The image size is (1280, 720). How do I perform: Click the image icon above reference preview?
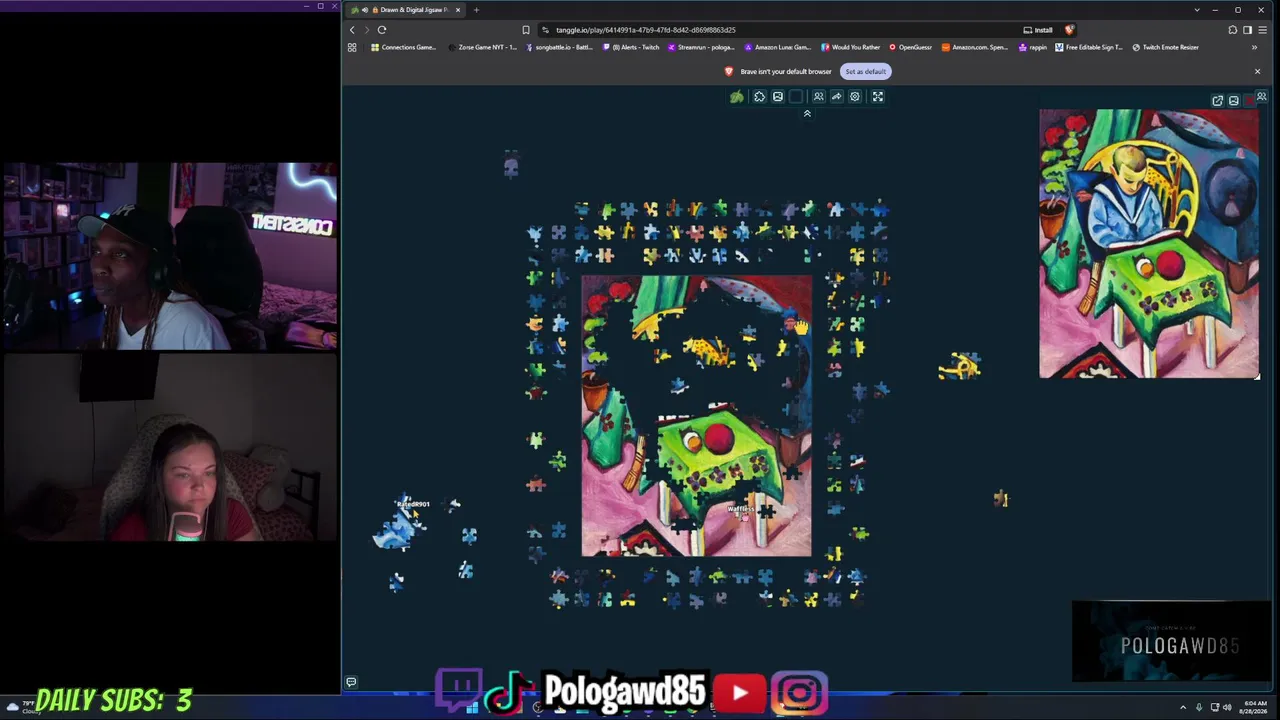(x=1233, y=101)
